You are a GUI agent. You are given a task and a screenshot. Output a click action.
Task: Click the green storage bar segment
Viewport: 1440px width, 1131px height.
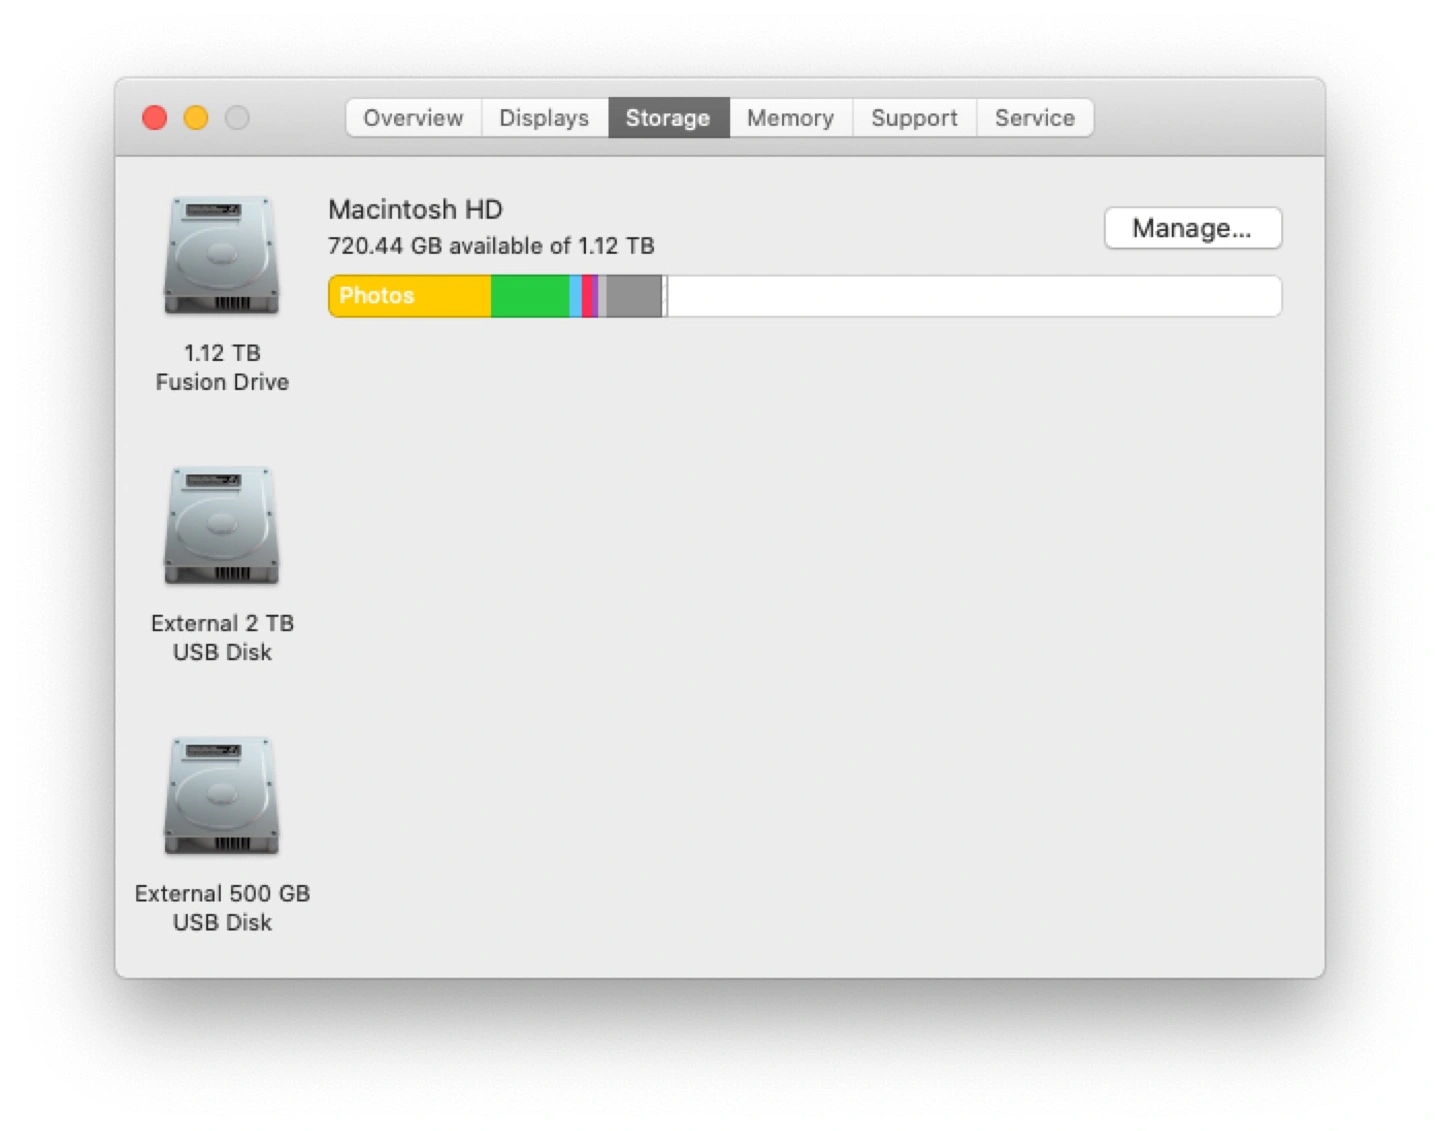click(530, 296)
